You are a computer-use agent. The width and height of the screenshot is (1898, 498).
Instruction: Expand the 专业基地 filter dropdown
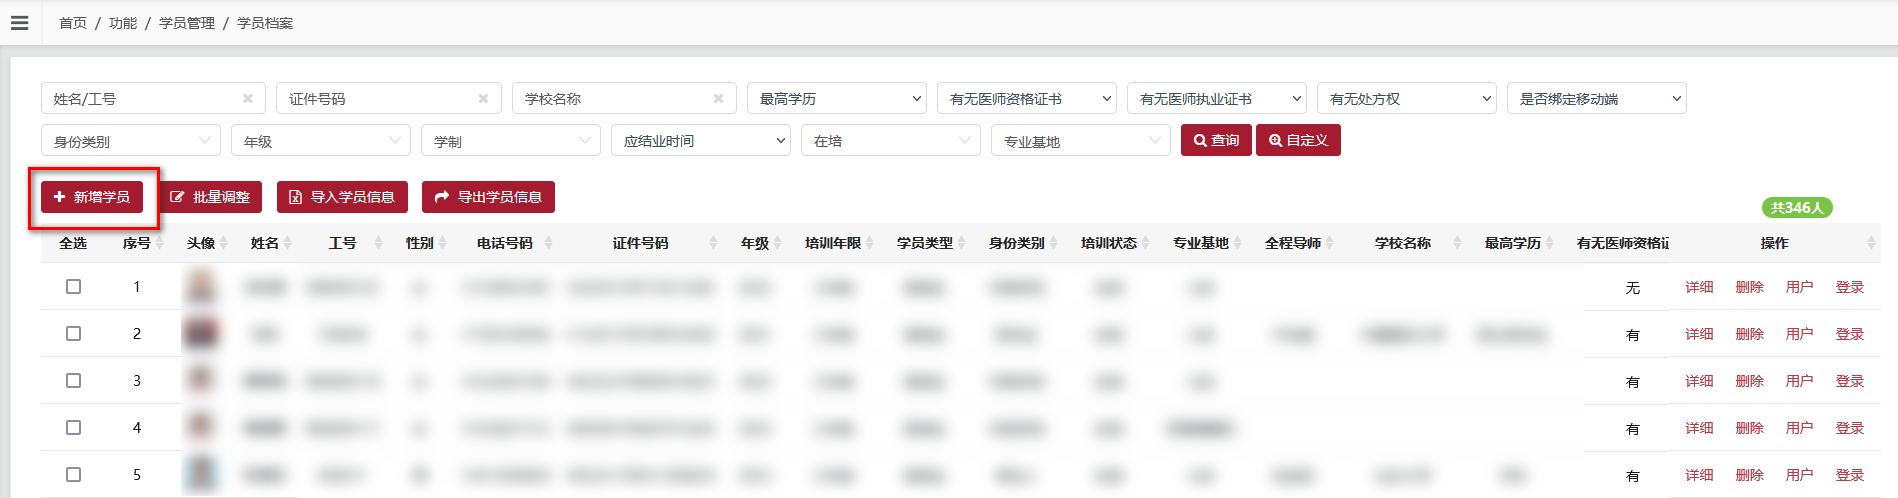pyautogui.click(x=1081, y=141)
